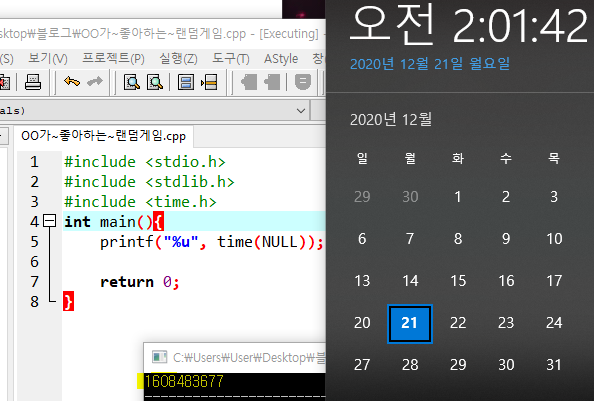Select December 31 in calendar
This screenshot has width=594, height=401.
point(553,365)
